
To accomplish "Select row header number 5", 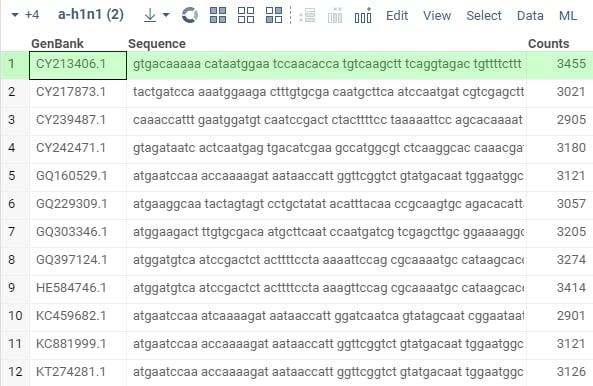I will pyautogui.click(x=15, y=177).
